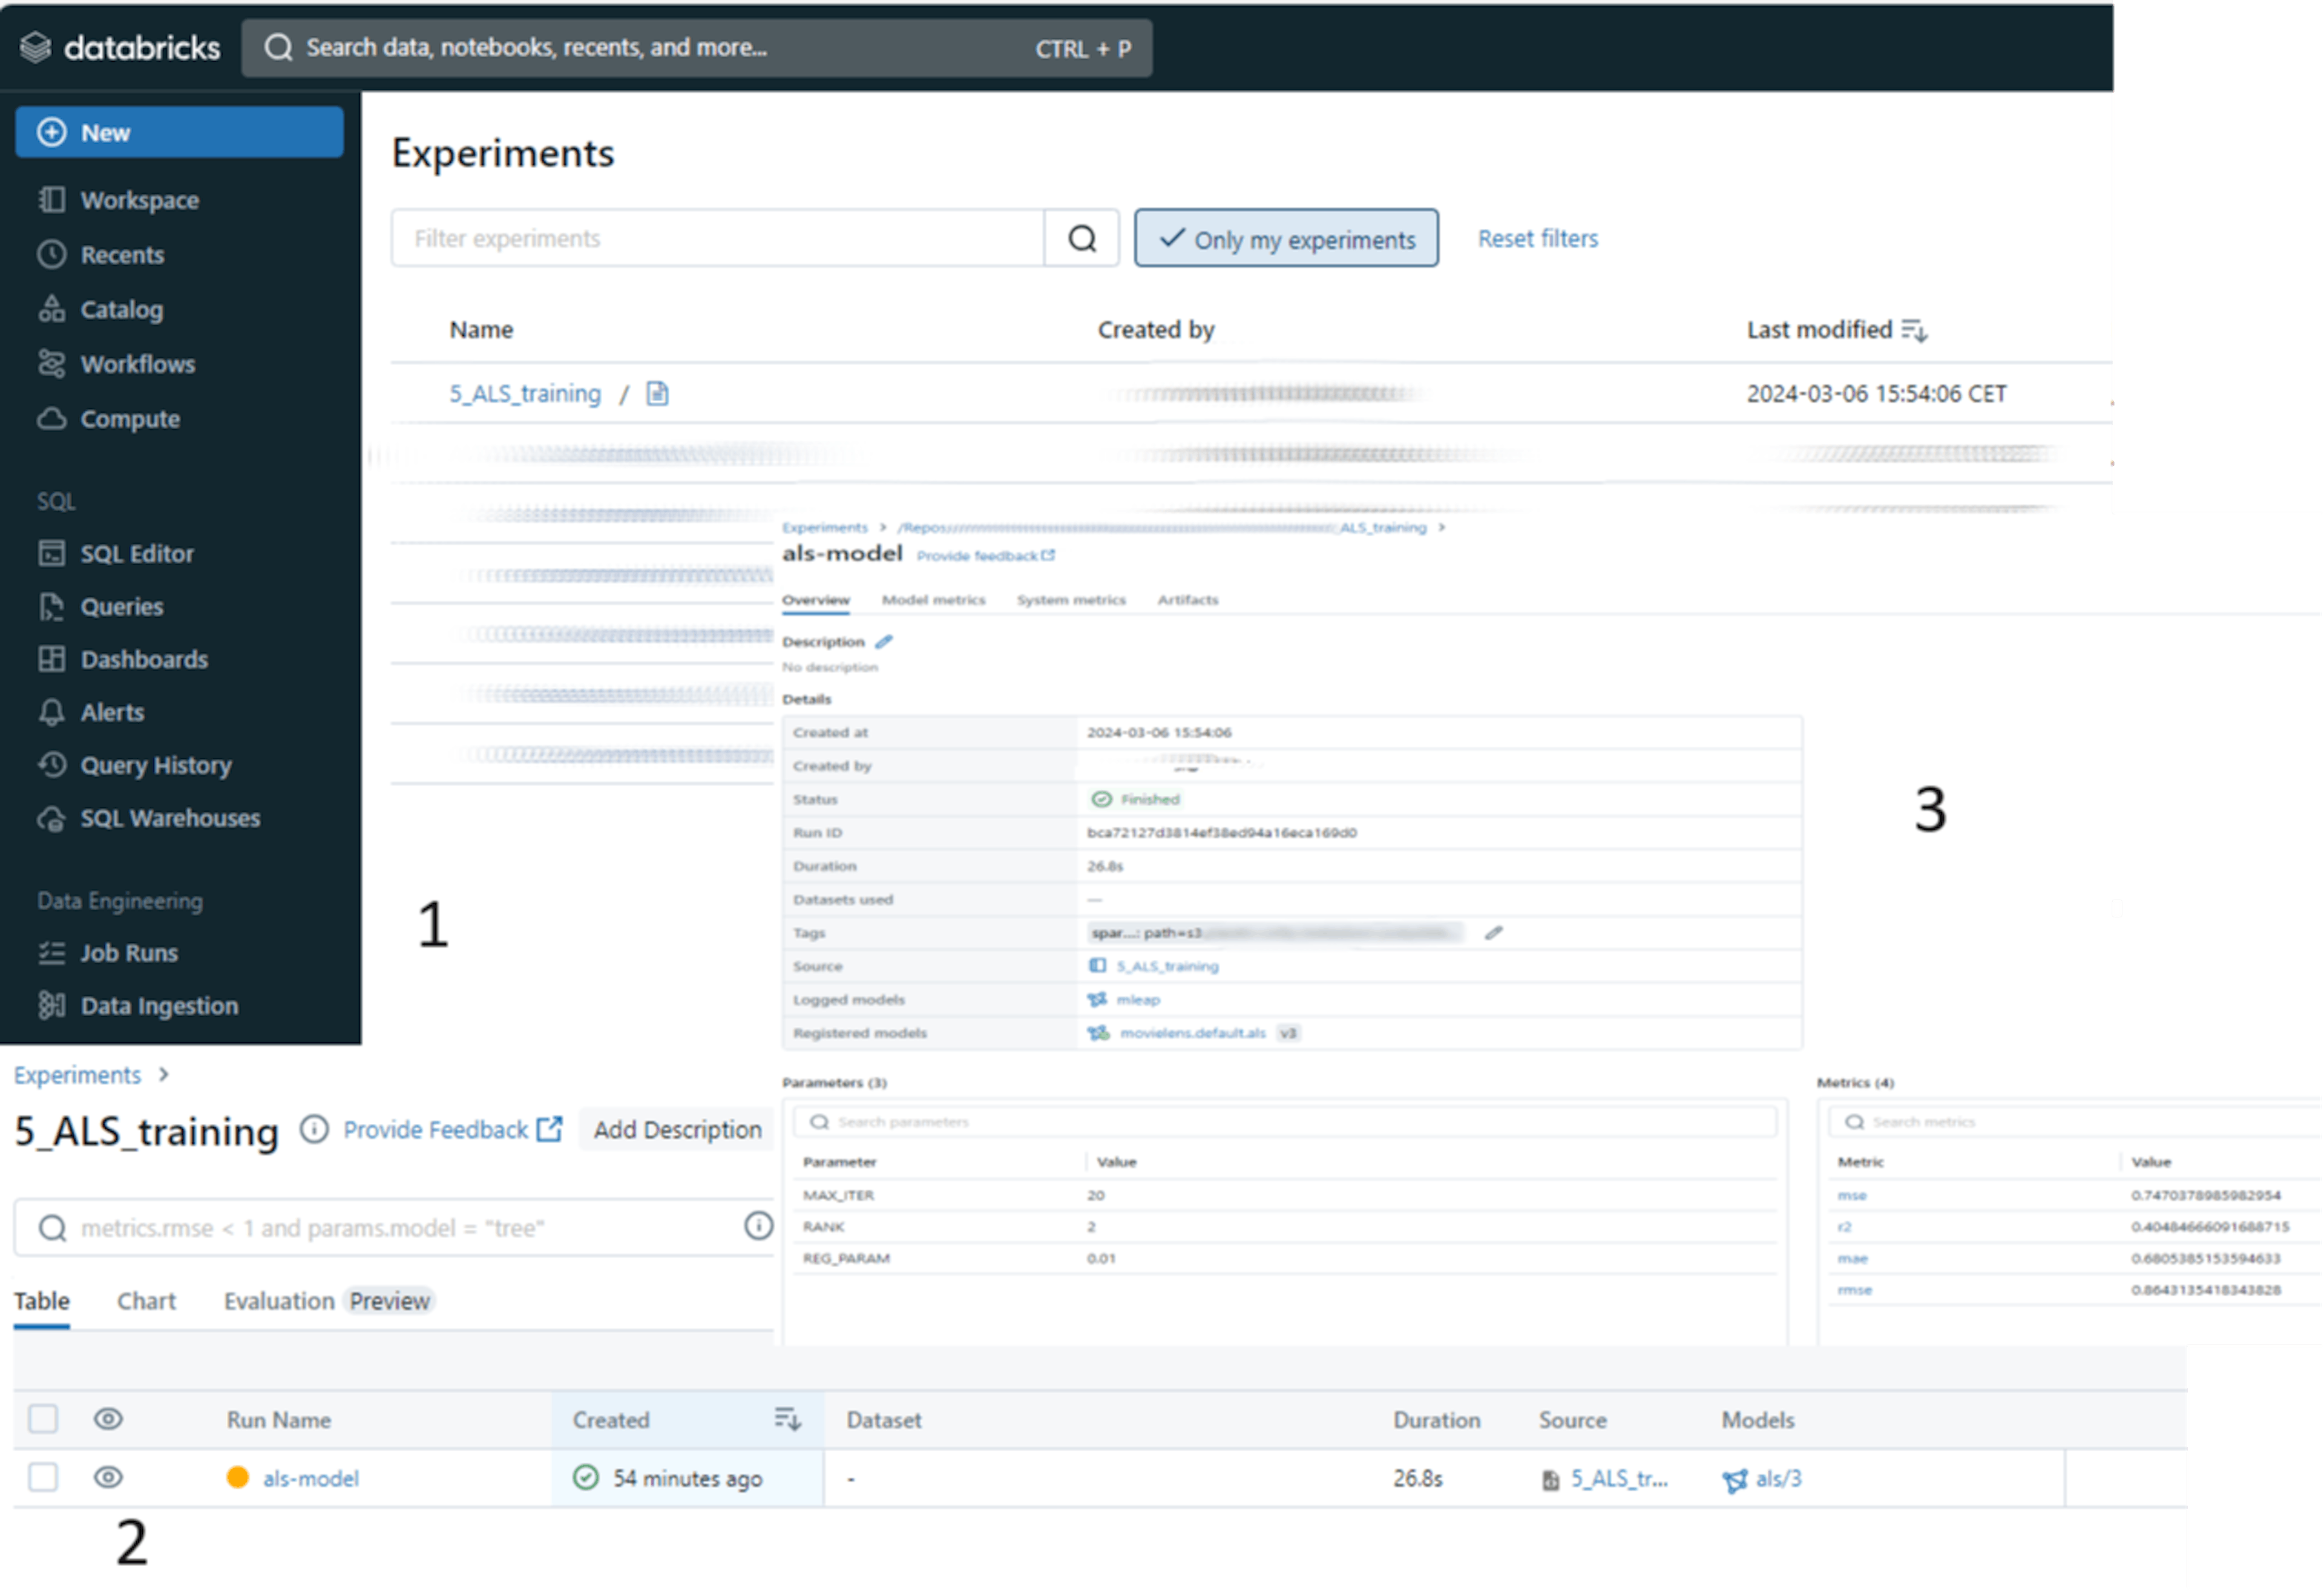Open the SQL Editor from the sidebar
This screenshot has height=1591, width=2324.
137,553
